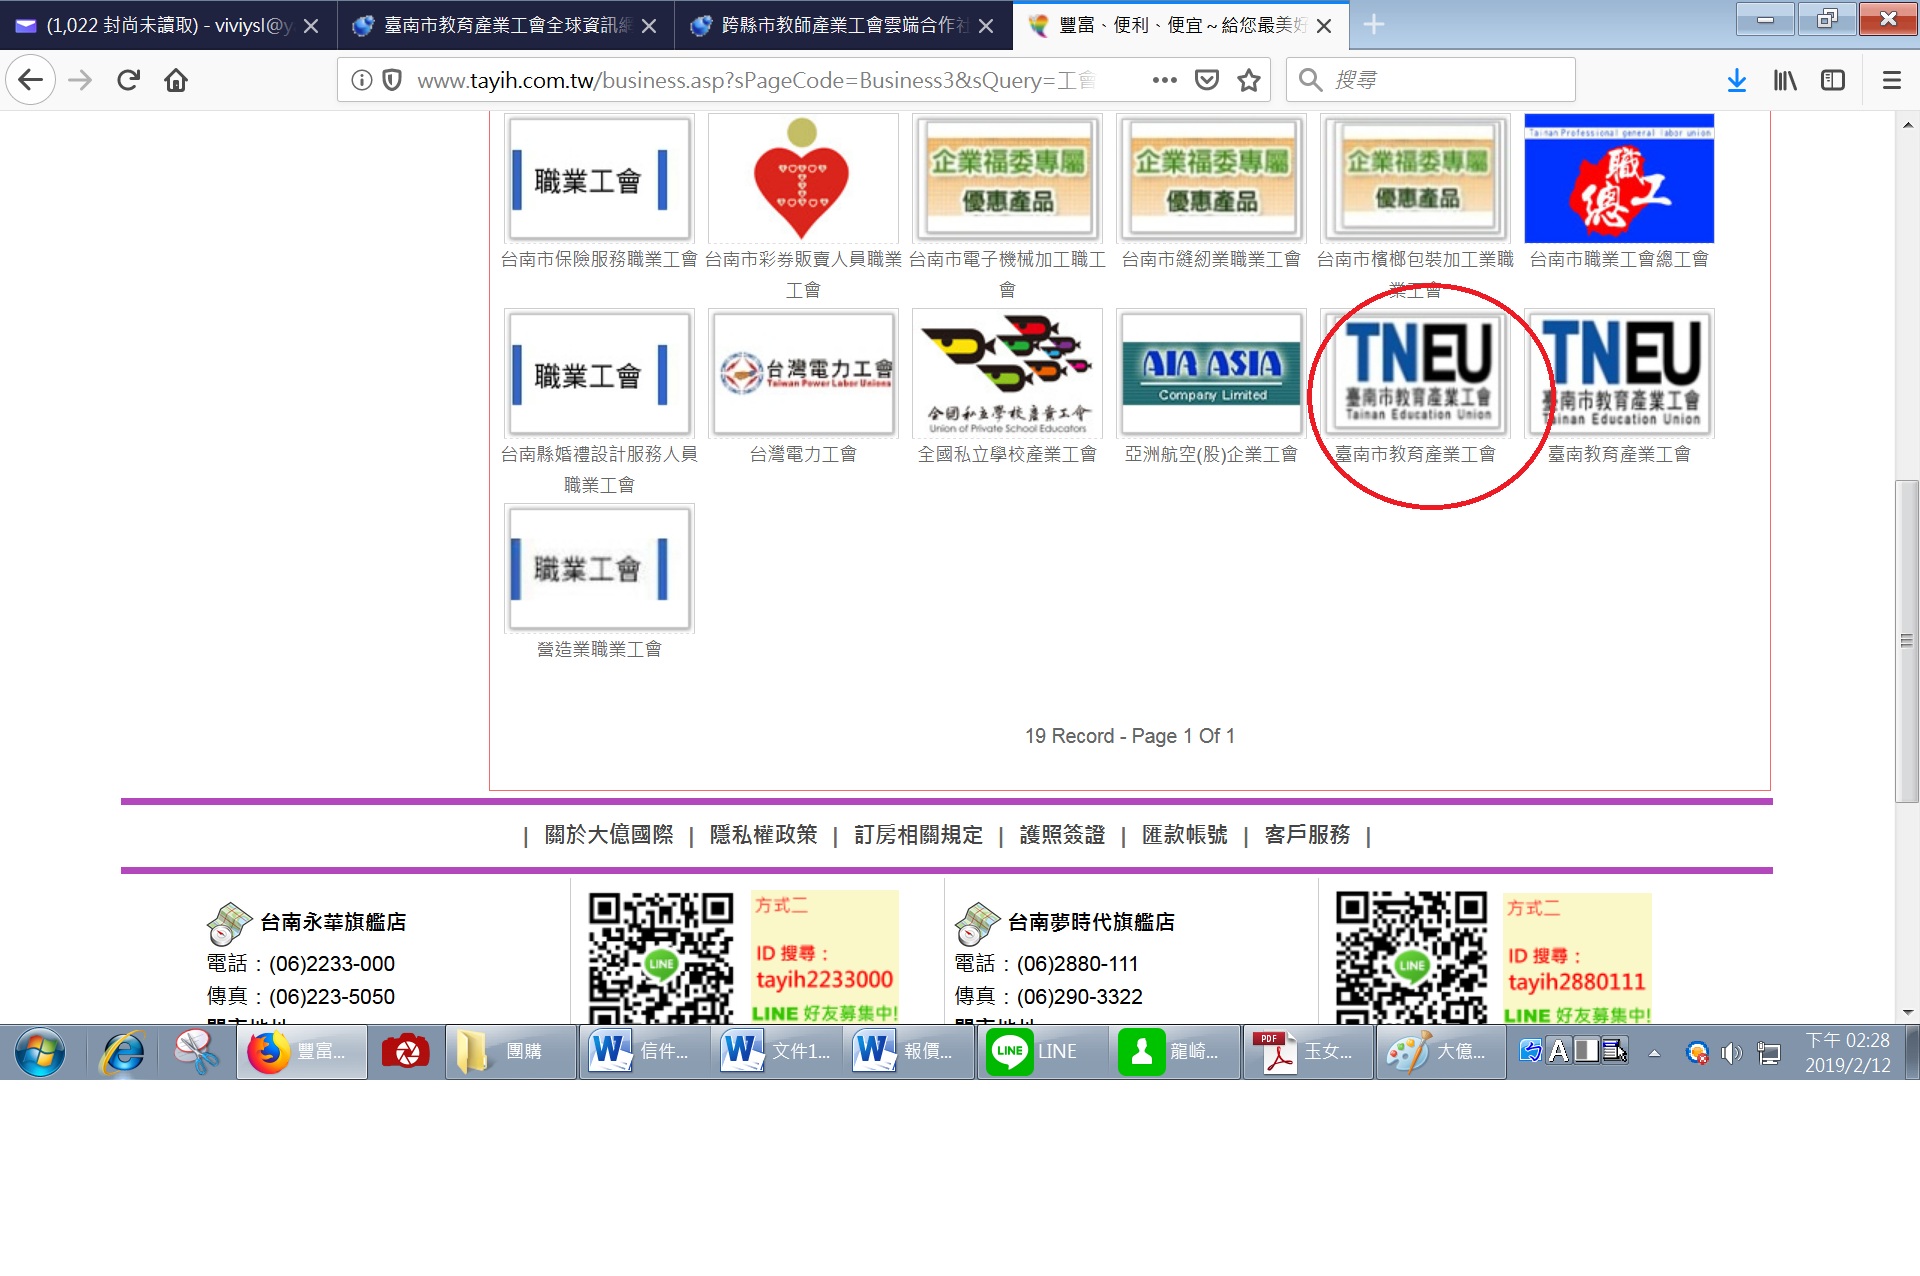
Task: Open 台南市保險服務職業工會 thumbnail
Action: coord(599,178)
